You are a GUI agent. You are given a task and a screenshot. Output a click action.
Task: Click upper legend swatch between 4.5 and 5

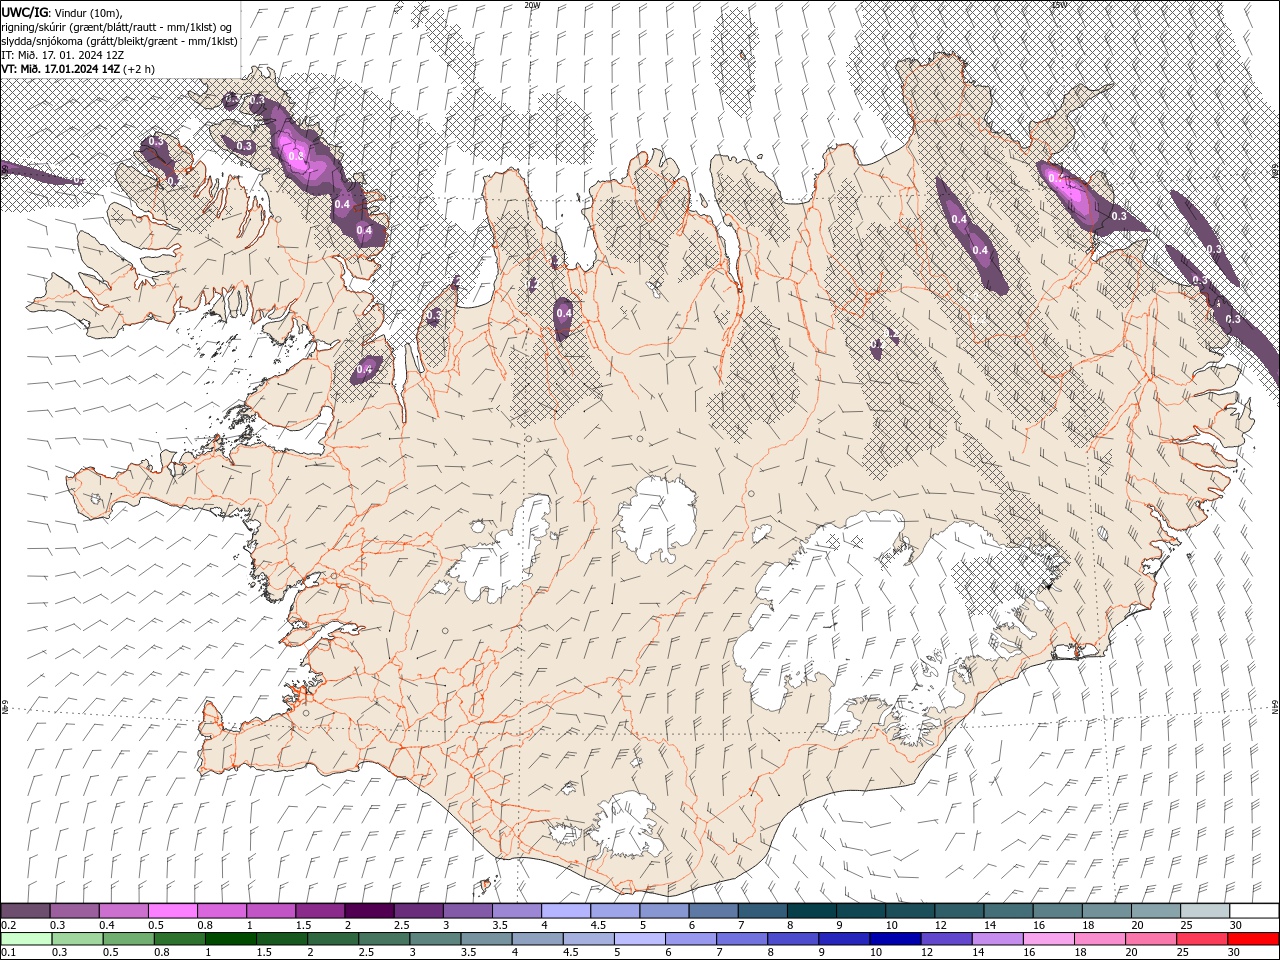click(615, 911)
